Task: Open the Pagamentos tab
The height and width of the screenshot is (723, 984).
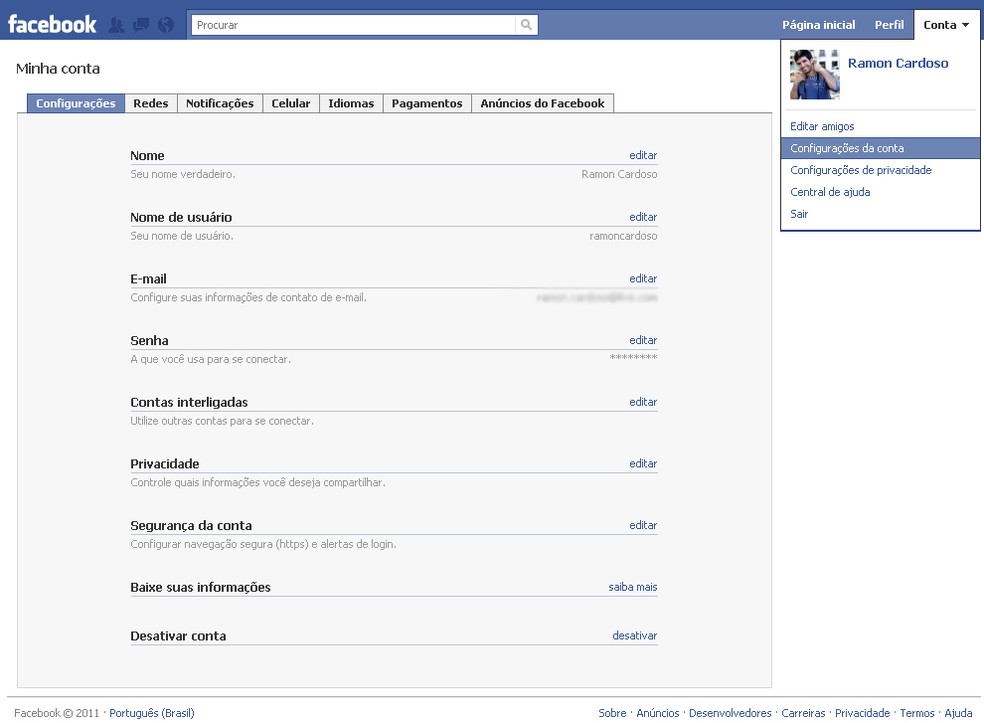Action: coord(427,102)
